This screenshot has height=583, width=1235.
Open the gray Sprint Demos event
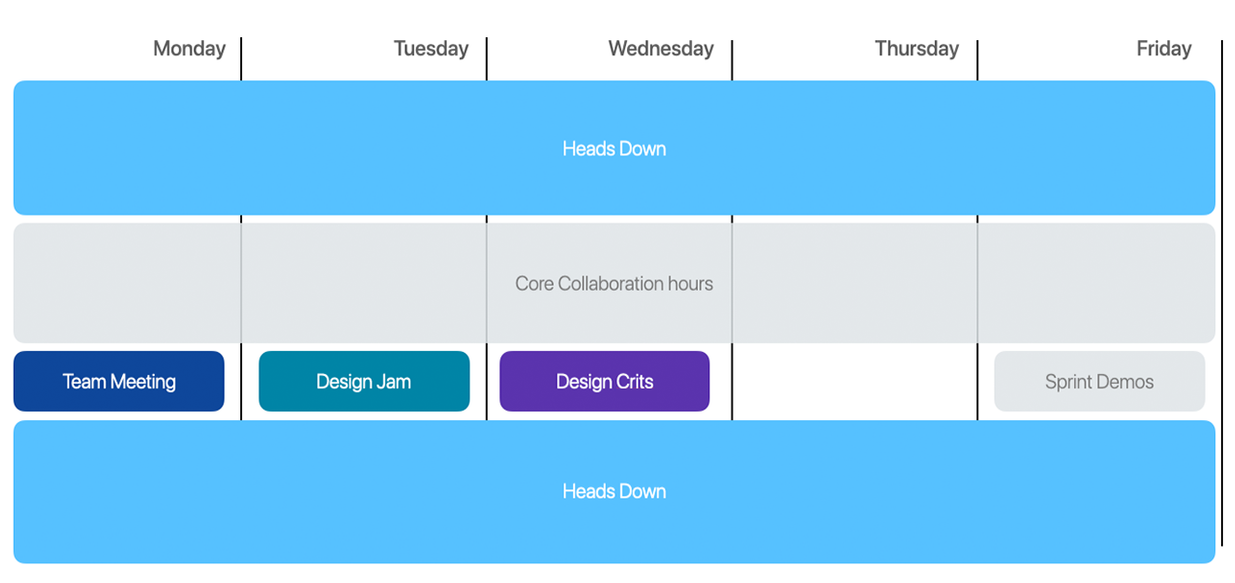click(x=1099, y=381)
